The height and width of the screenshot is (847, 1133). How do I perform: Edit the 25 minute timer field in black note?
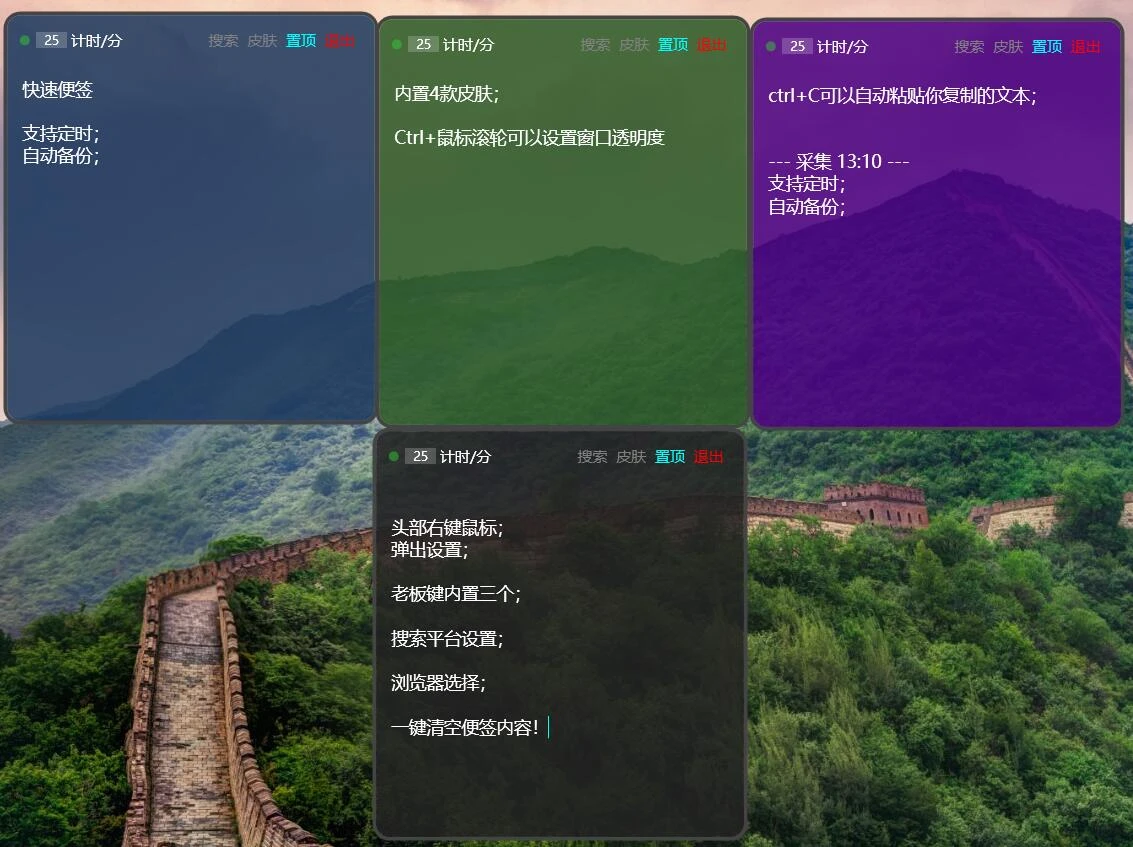[x=421, y=457]
